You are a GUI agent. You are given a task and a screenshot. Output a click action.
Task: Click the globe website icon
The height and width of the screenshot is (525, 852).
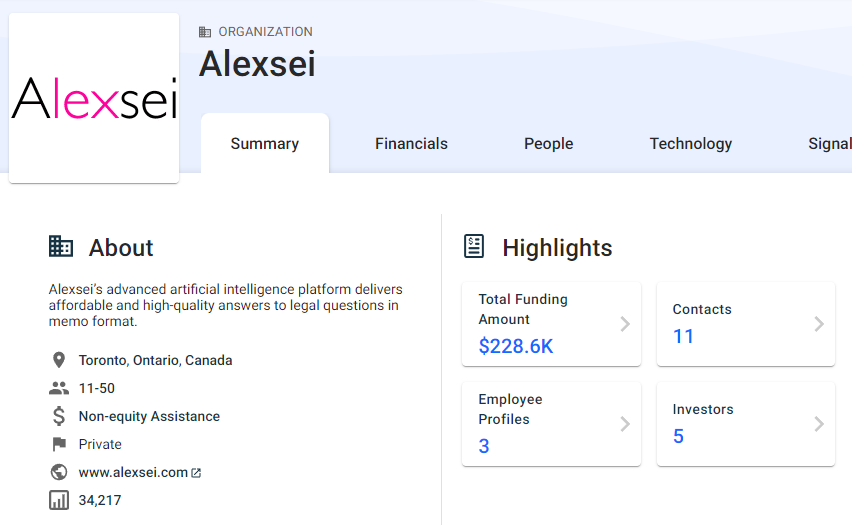pos(59,472)
